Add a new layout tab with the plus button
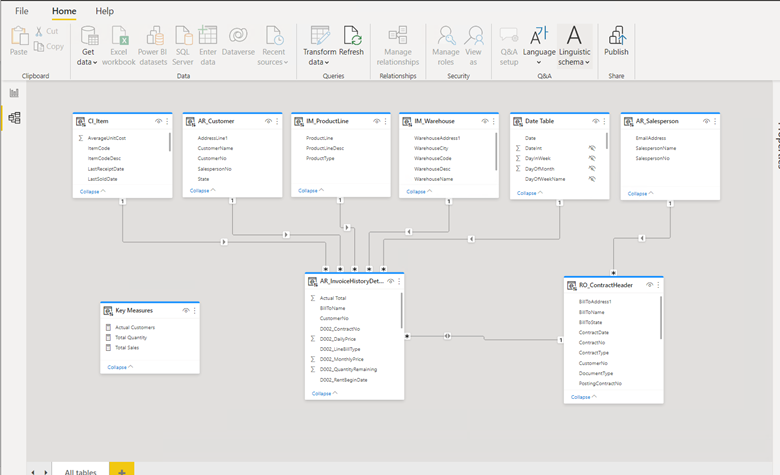The image size is (780, 475). pyautogui.click(x=121, y=471)
